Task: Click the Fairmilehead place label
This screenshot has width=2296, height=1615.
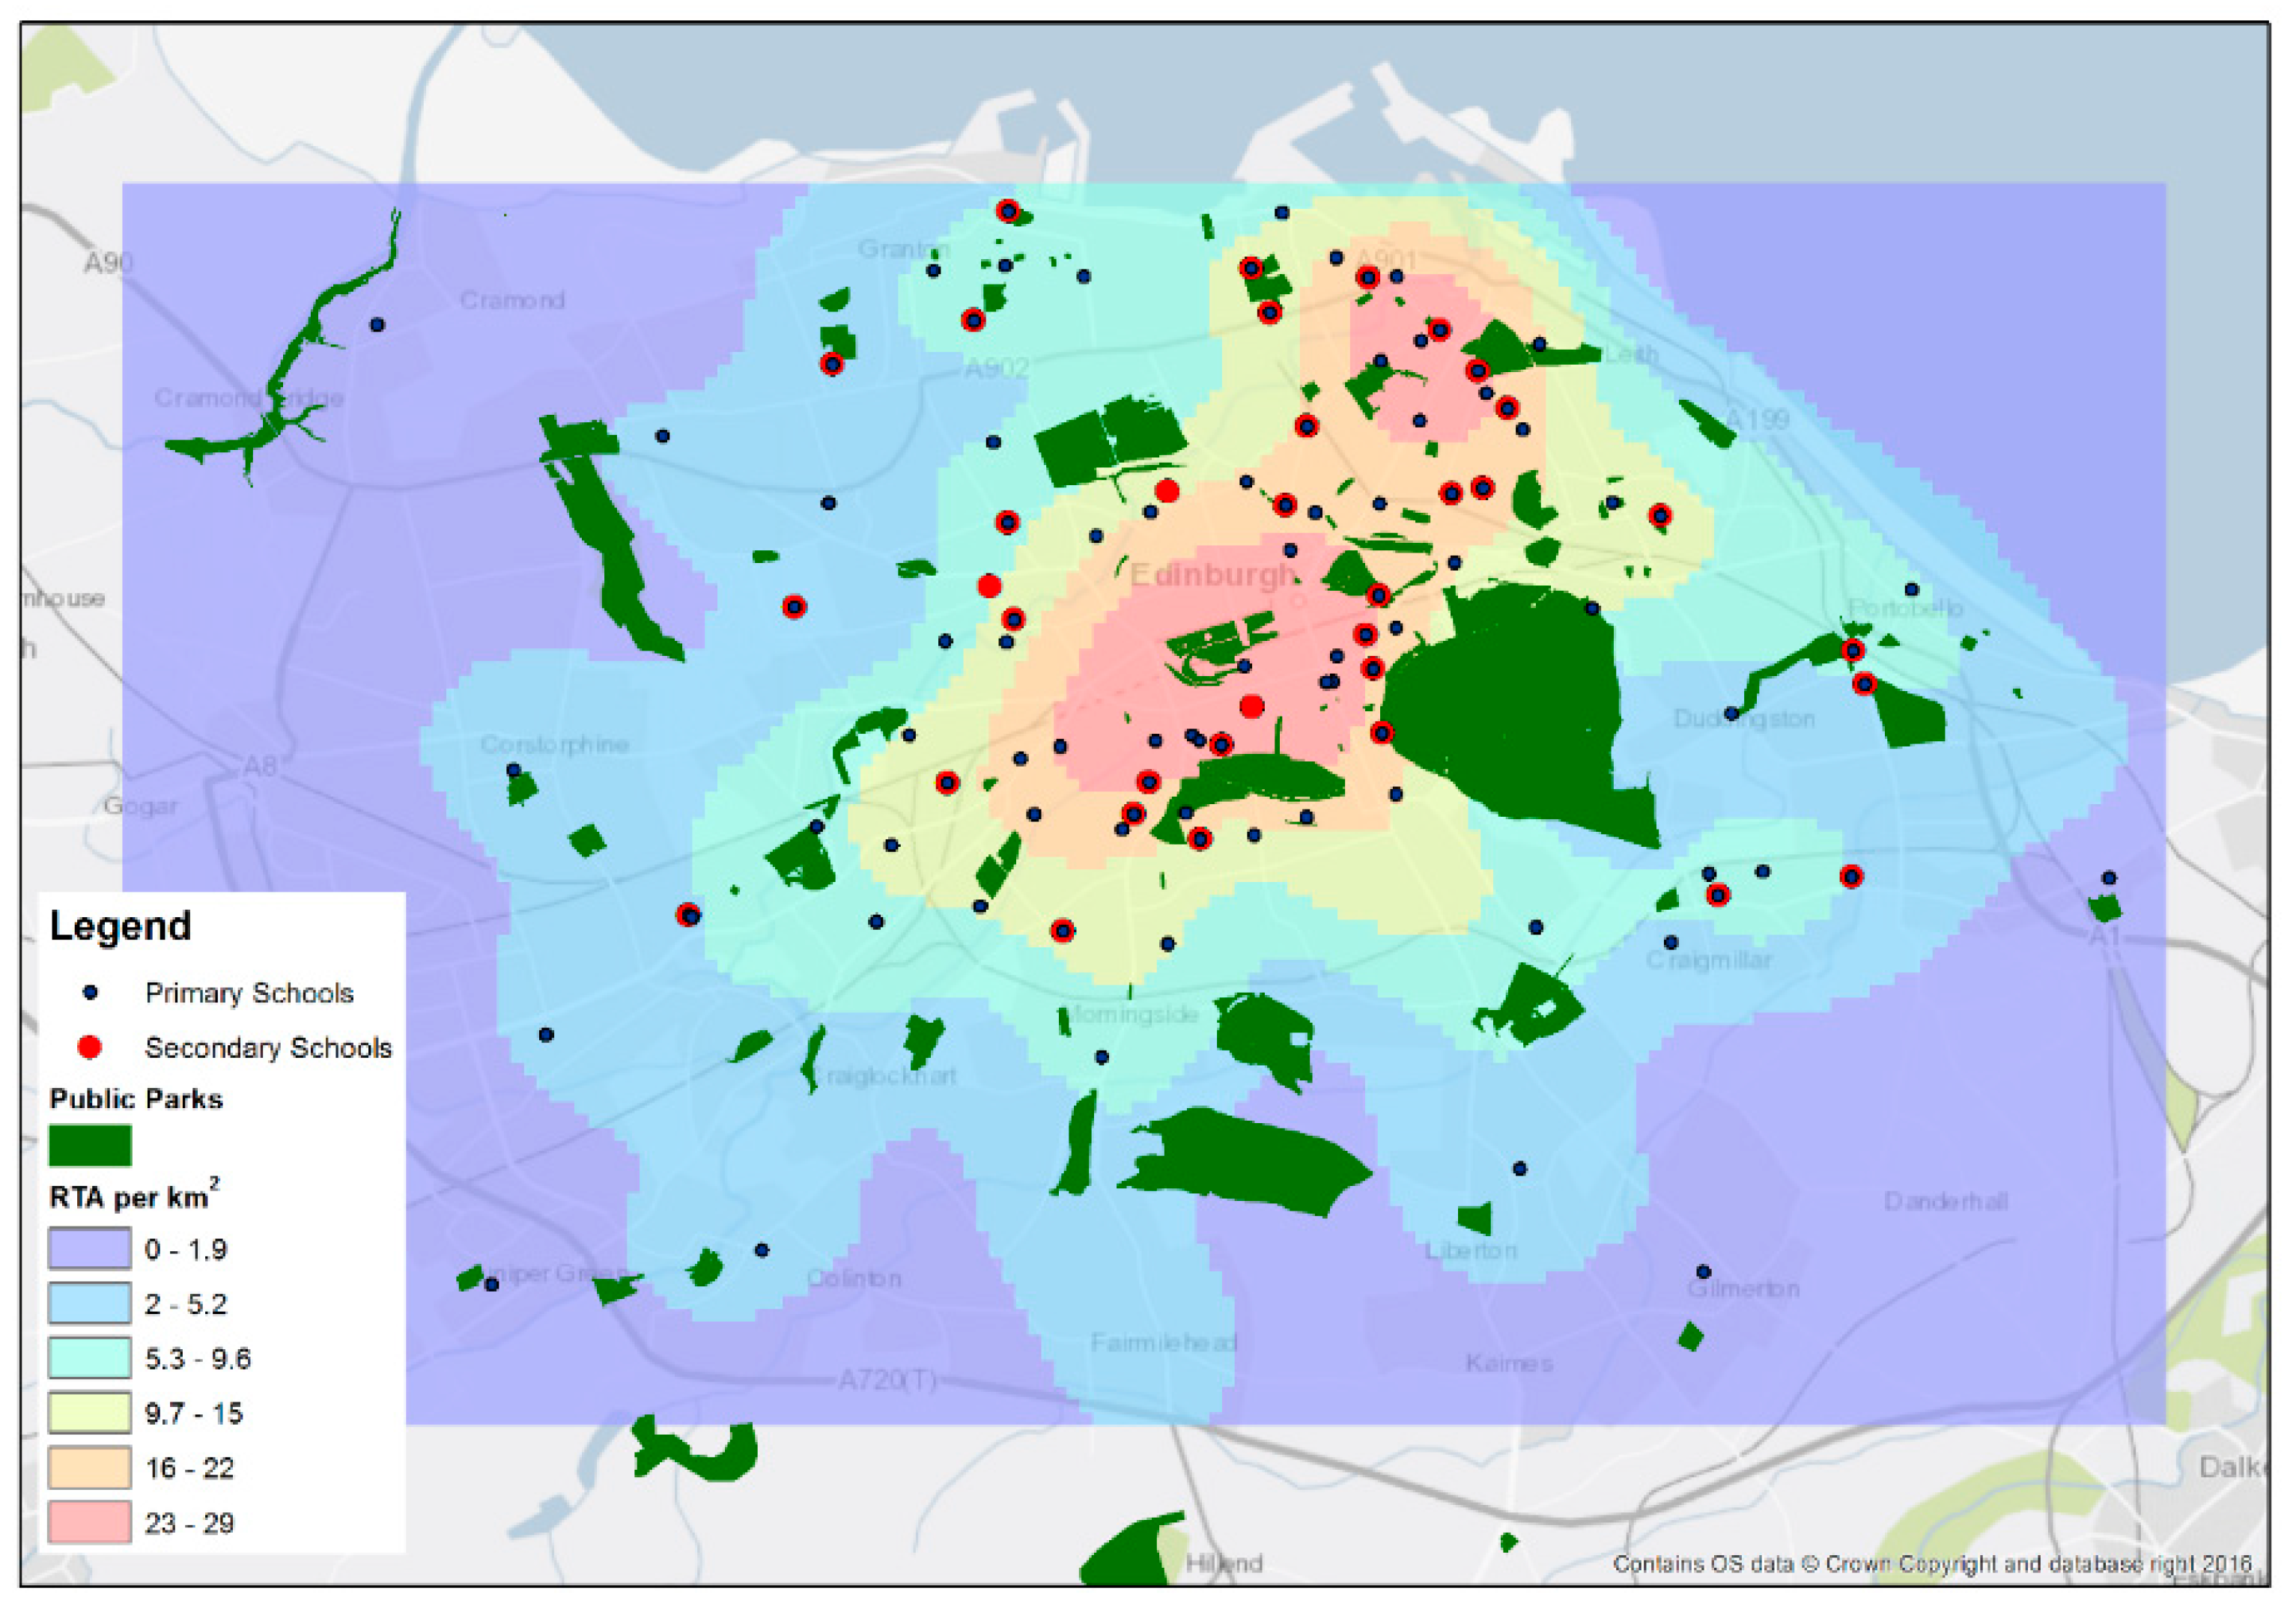Action: coord(1163,1342)
